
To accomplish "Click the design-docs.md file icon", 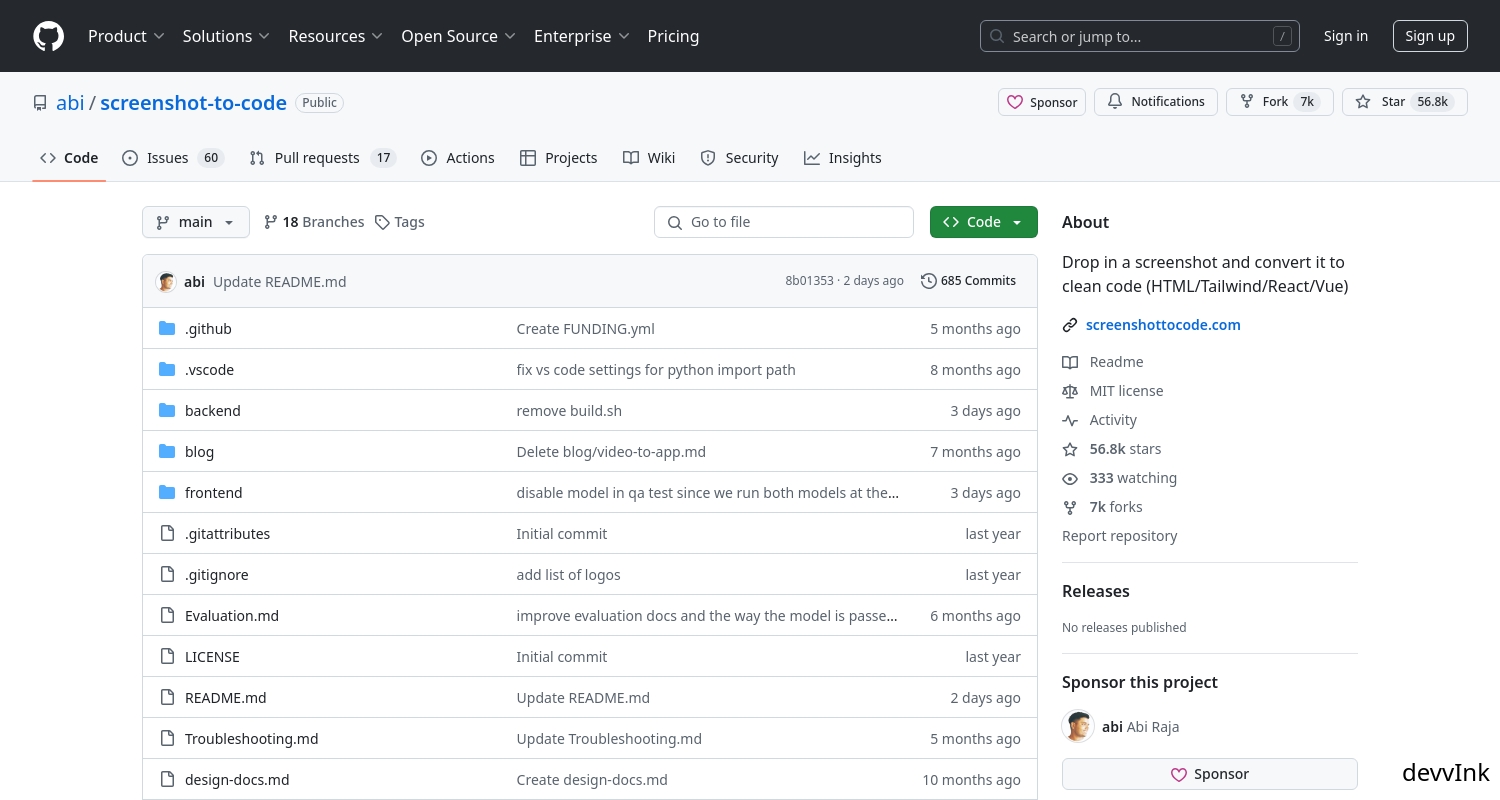I will click(167, 780).
